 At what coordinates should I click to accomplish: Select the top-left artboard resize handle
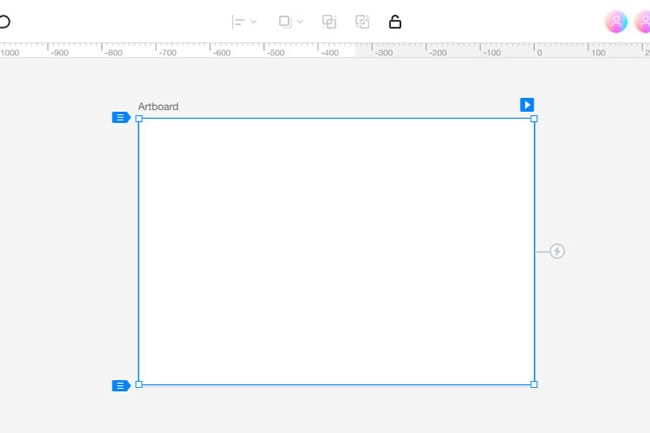[x=139, y=119]
